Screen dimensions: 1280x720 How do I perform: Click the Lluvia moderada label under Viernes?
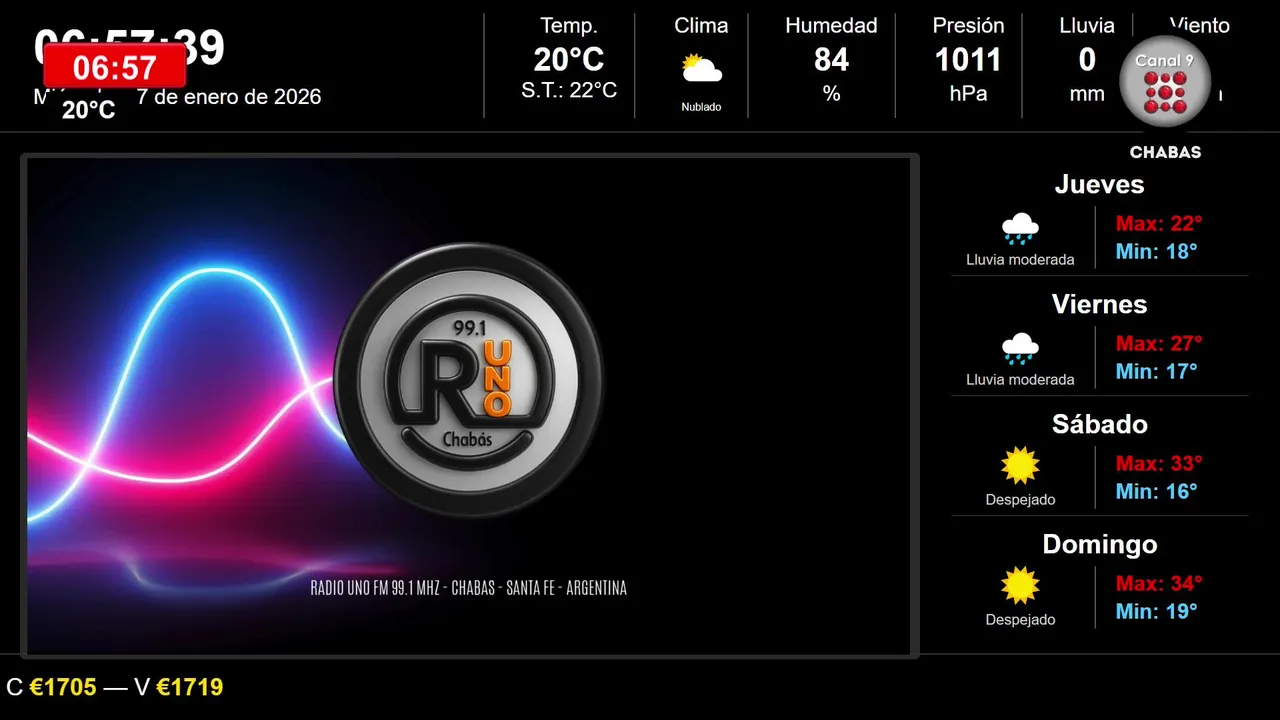[x=1020, y=380]
